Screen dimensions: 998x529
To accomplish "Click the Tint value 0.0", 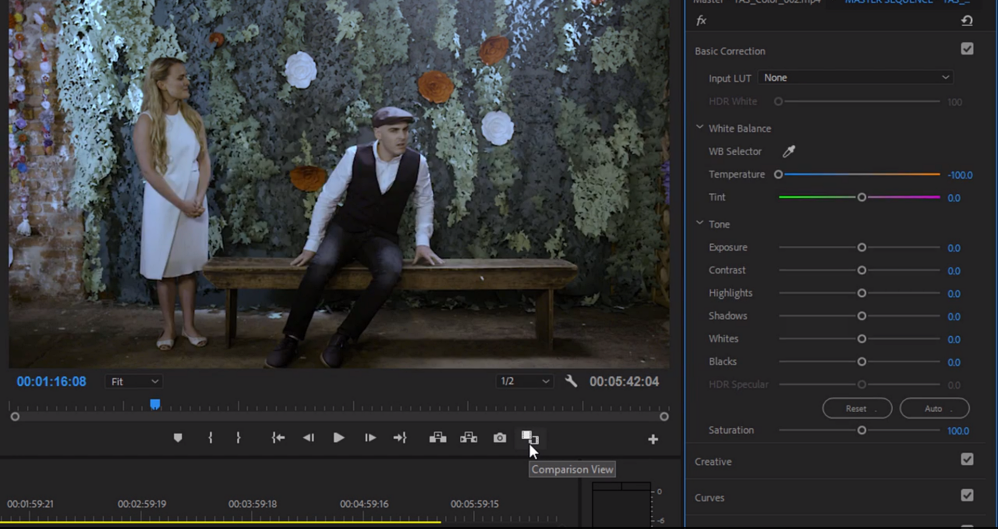I will click(x=953, y=198).
